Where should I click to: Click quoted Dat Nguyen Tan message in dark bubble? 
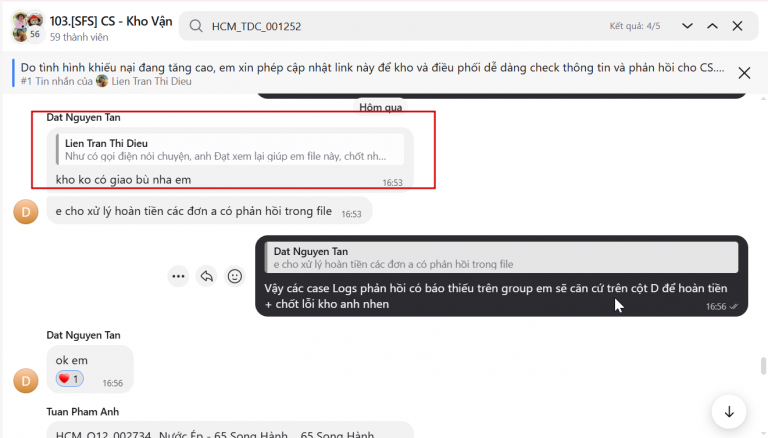point(502,257)
